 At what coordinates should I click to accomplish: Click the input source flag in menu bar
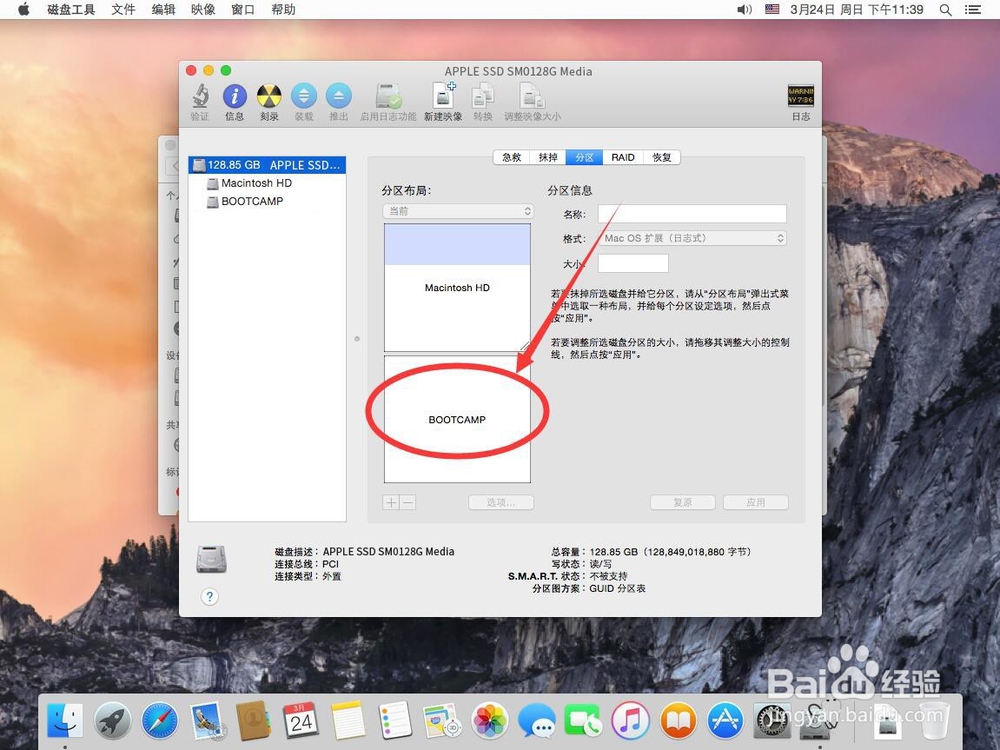pyautogui.click(x=772, y=10)
